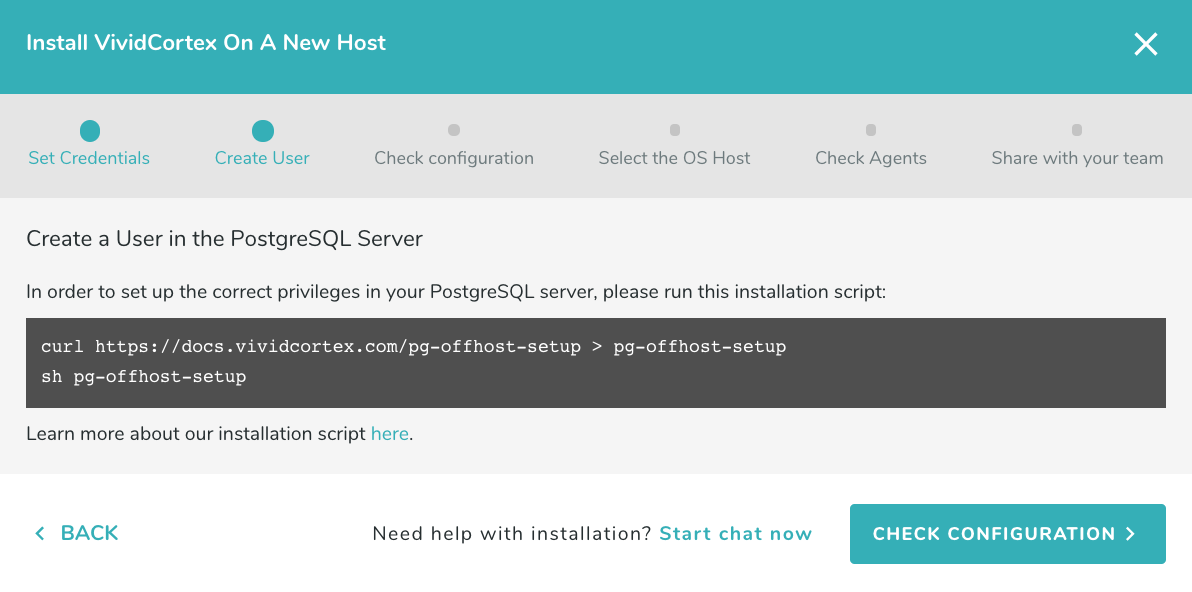Click the right chevron on CHECK CONFIGURATION
This screenshot has height=592, width=1192.
(1131, 533)
